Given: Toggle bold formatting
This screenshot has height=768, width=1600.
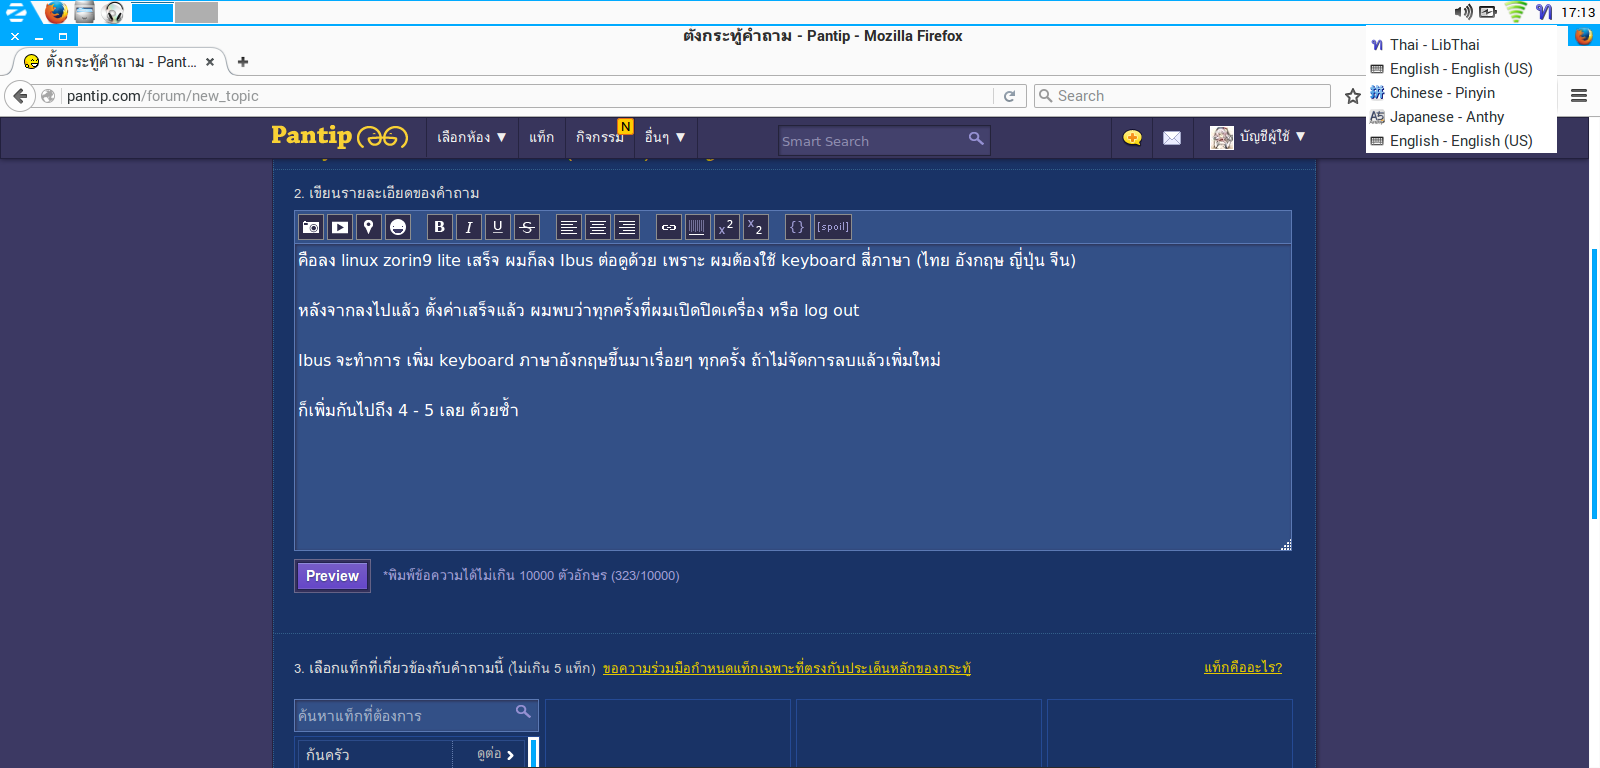Looking at the screenshot, I should 440,227.
